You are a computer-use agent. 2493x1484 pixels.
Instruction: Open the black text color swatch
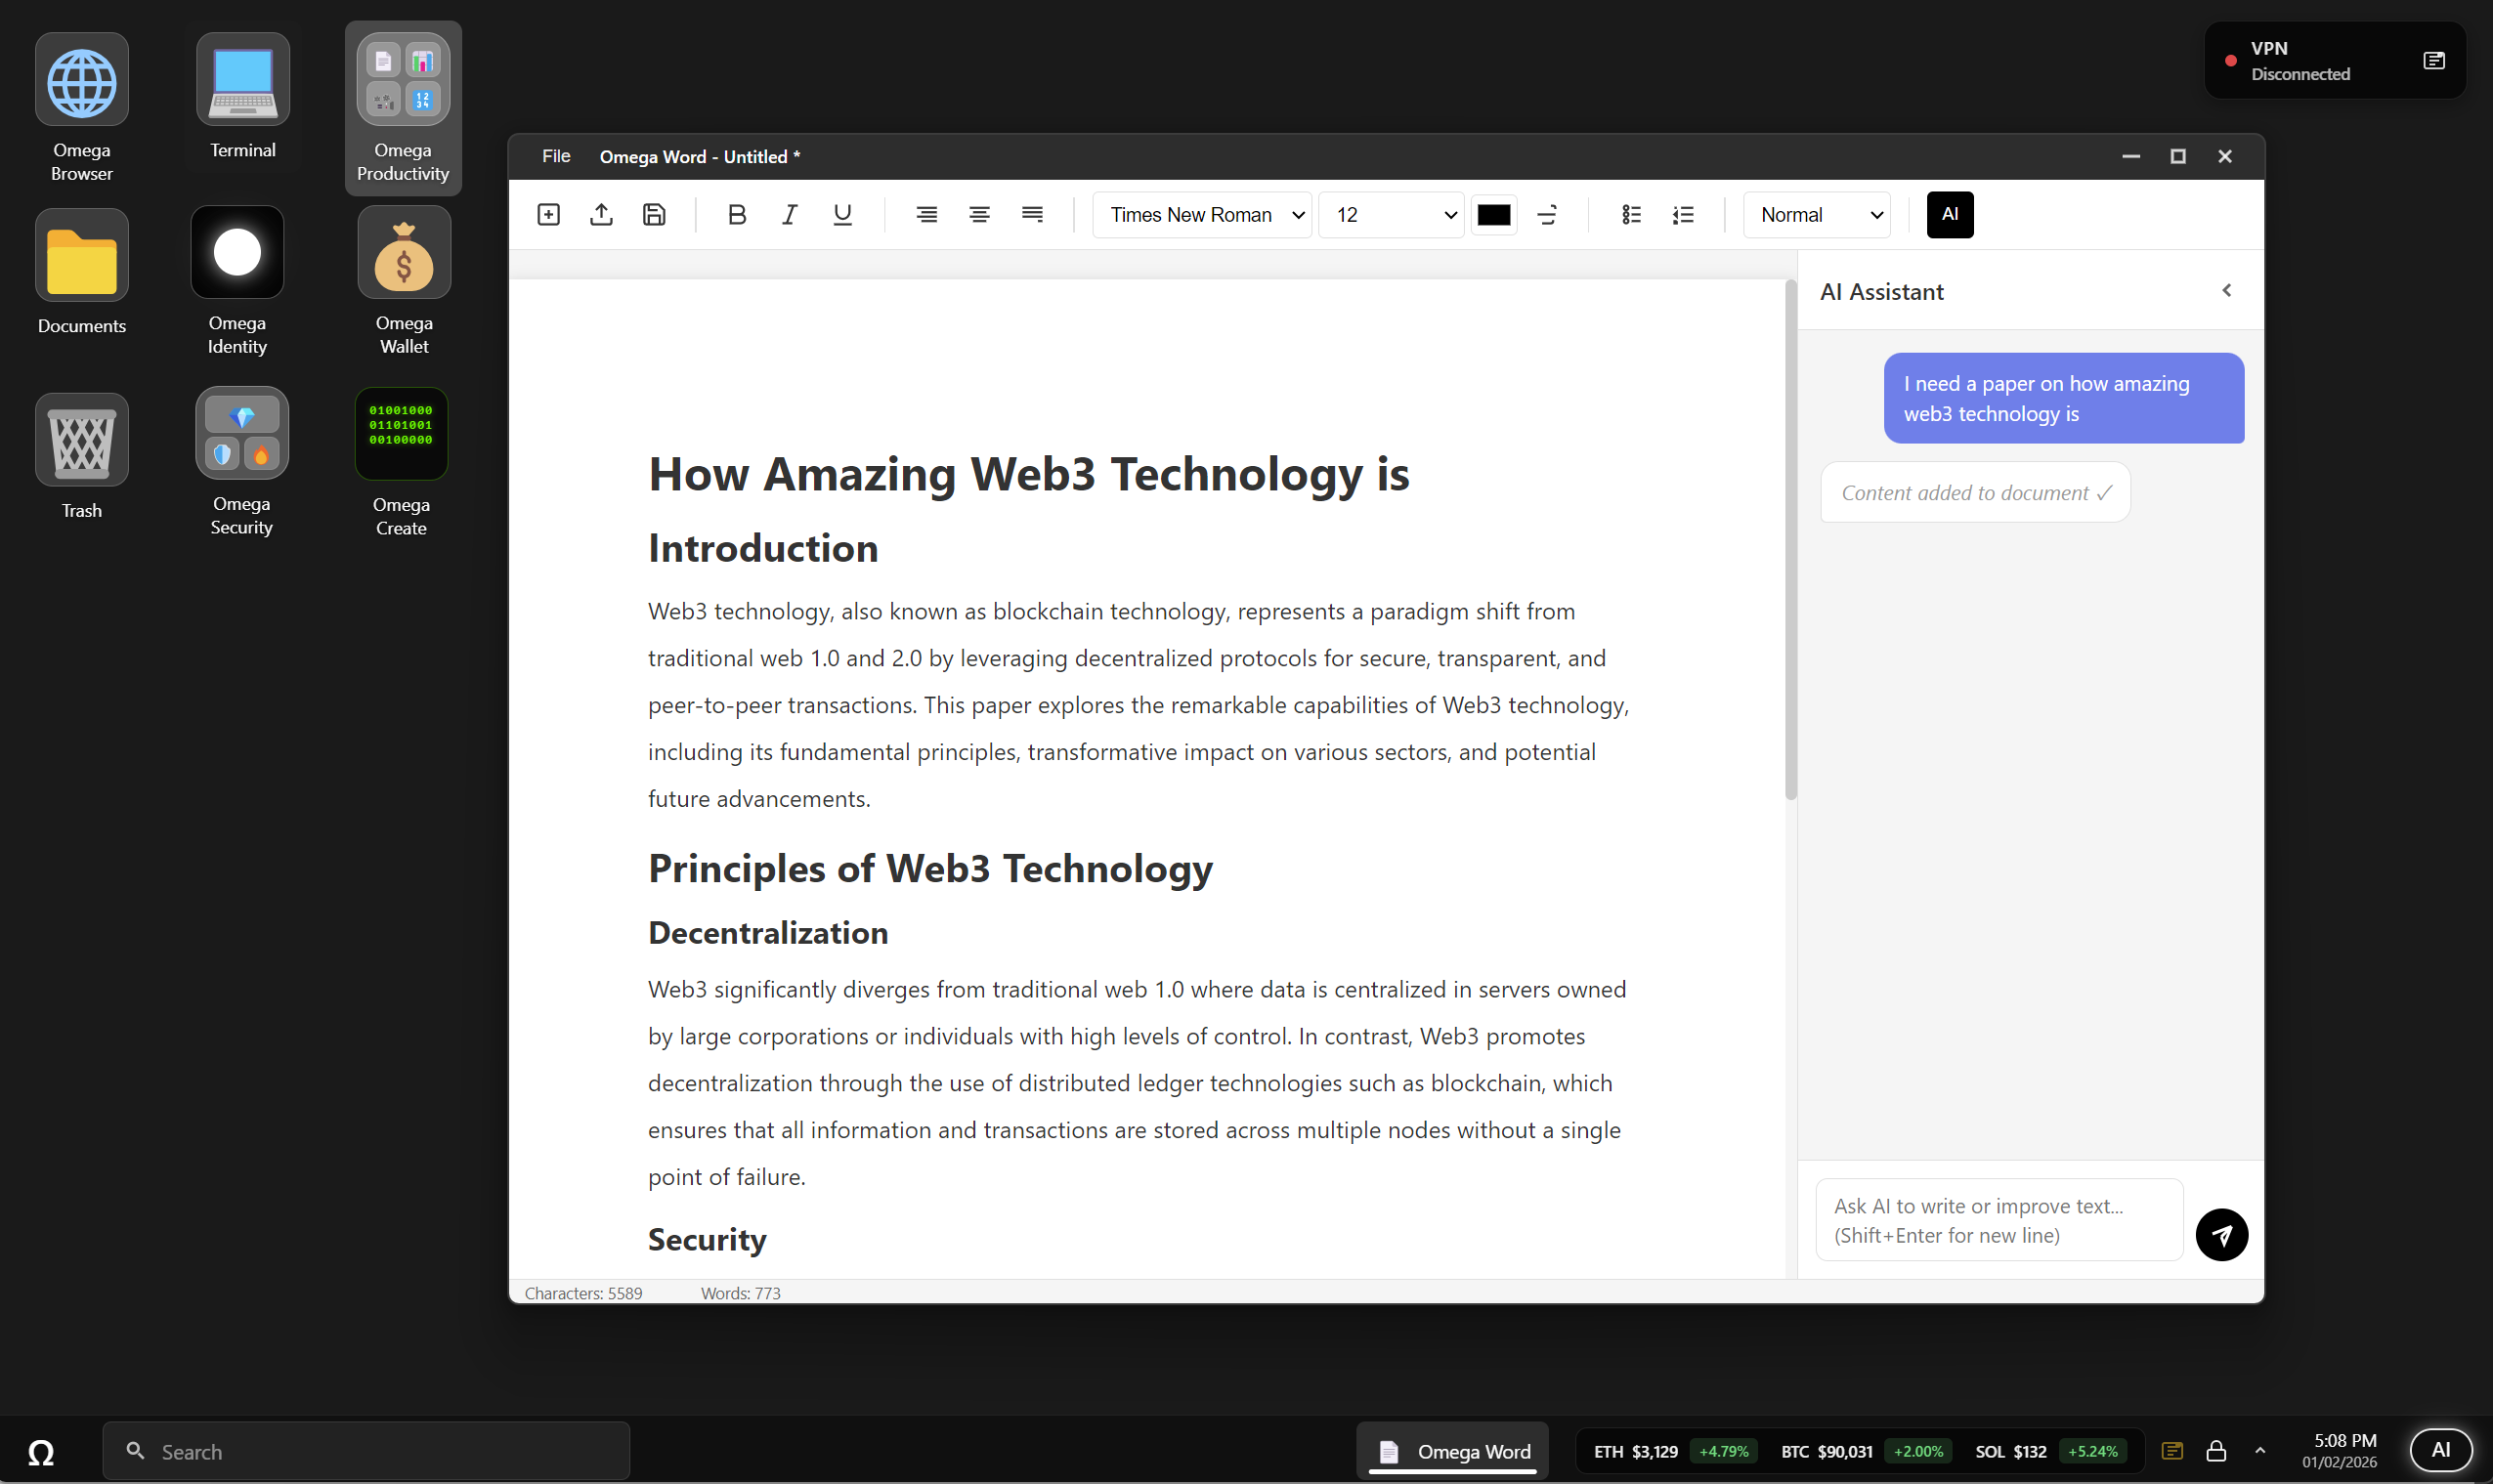click(x=1494, y=215)
